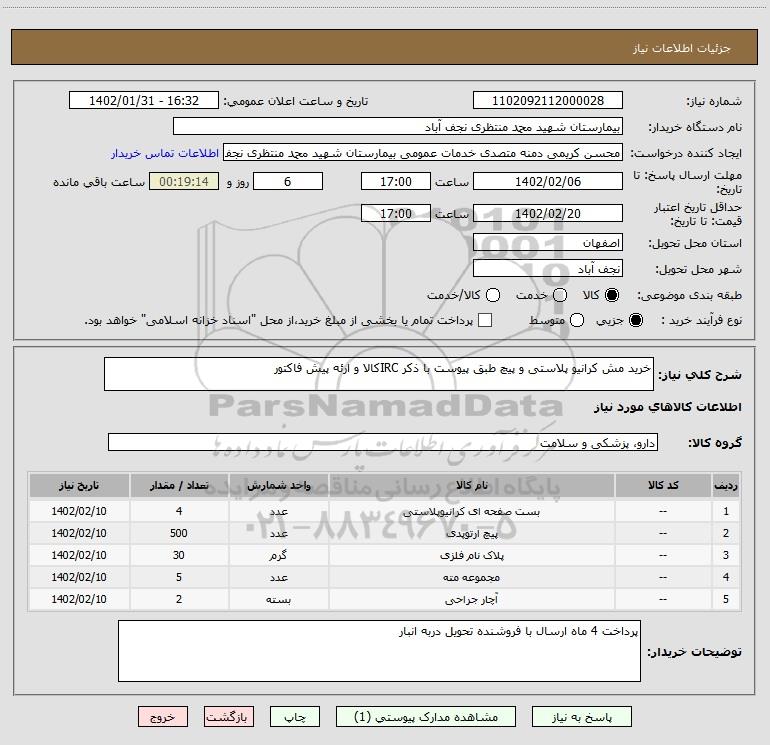Click the پاسخ به نیاز button

click(x=581, y=717)
